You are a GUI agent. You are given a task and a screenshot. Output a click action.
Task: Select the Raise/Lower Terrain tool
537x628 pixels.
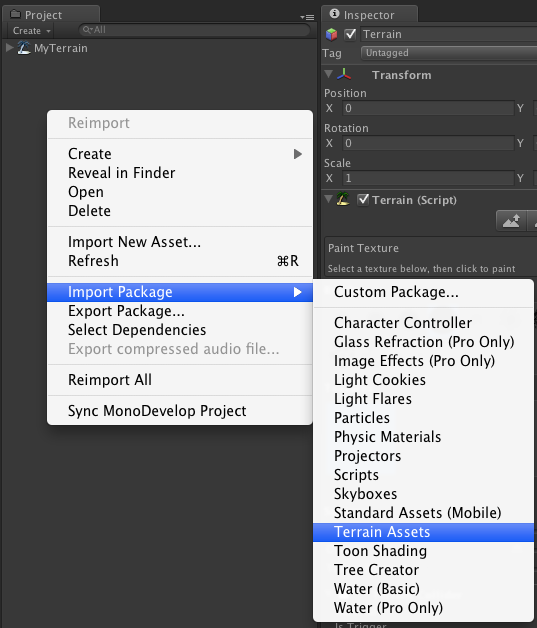(x=511, y=221)
